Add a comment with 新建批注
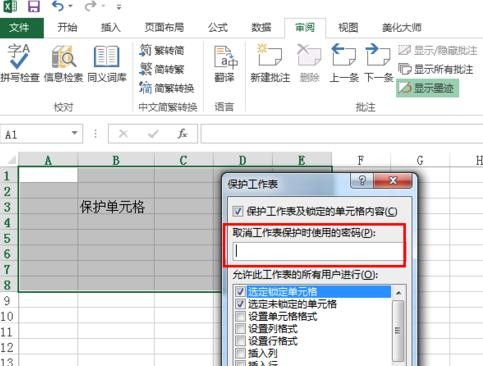Image resolution: width=483 pixels, height=366 pixels. 270,63
